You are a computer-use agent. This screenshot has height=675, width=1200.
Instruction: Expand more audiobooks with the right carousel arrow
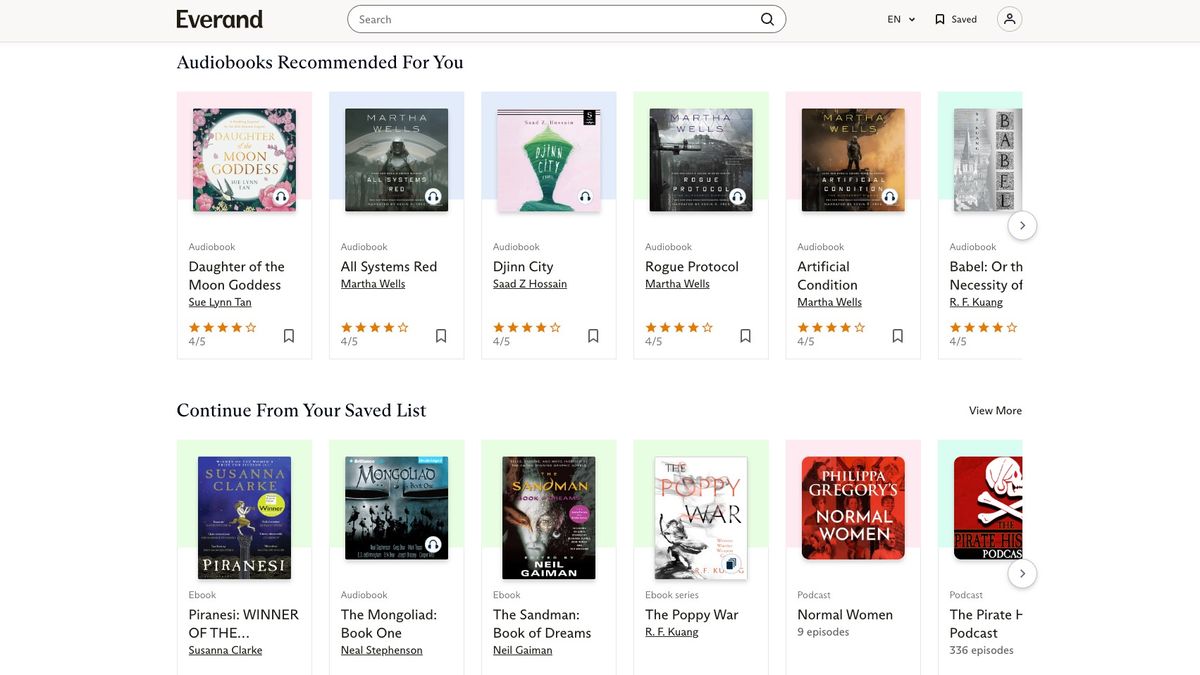1022,225
